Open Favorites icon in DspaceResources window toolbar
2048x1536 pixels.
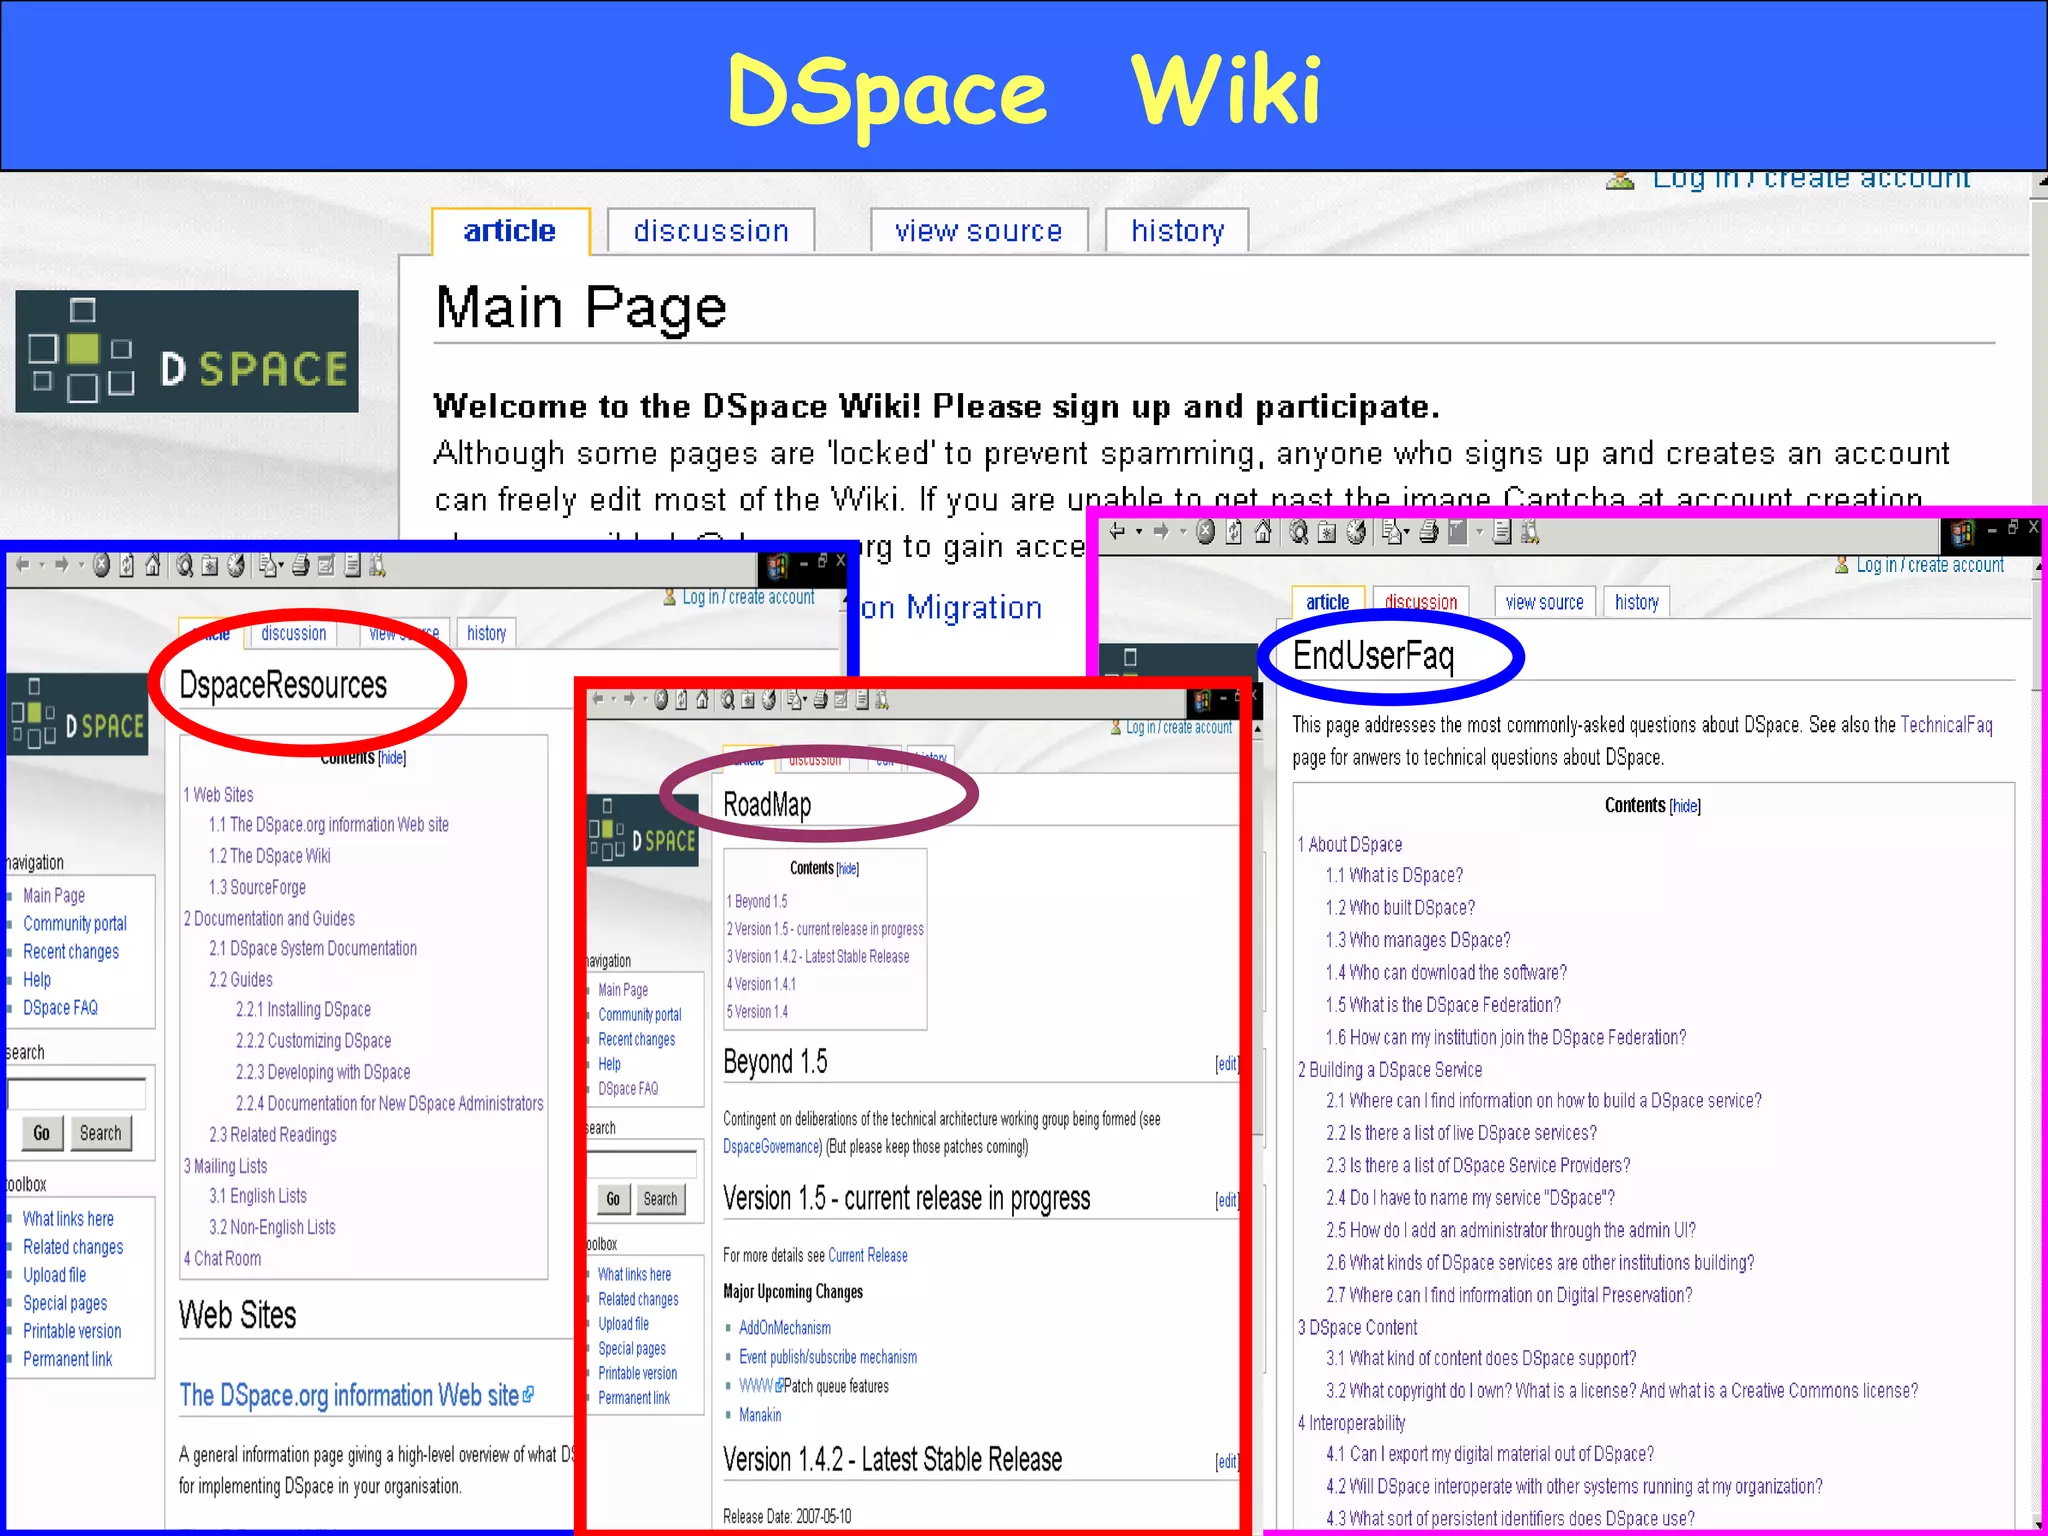click(x=209, y=567)
